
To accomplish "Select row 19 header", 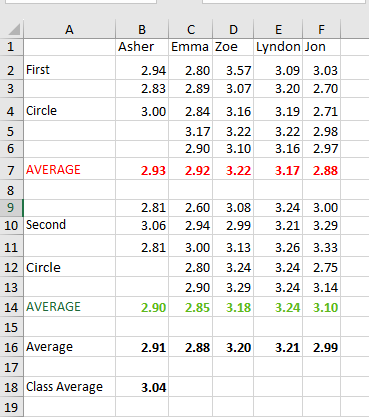I will point(11,407).
